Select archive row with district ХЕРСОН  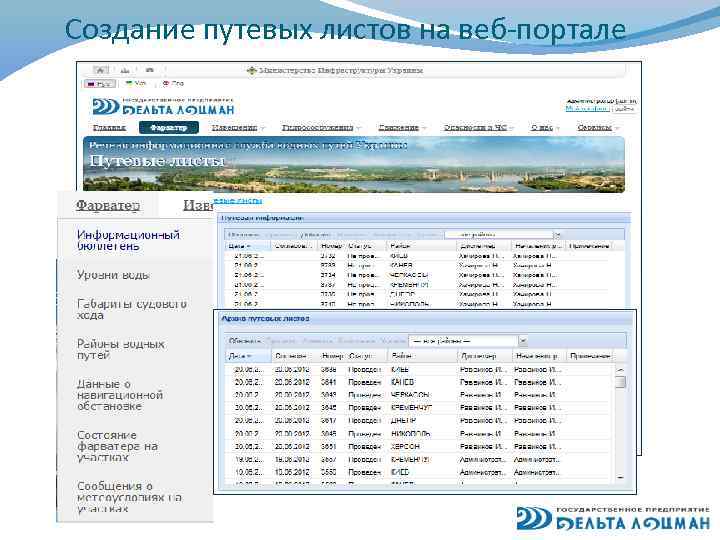point(420,446)
